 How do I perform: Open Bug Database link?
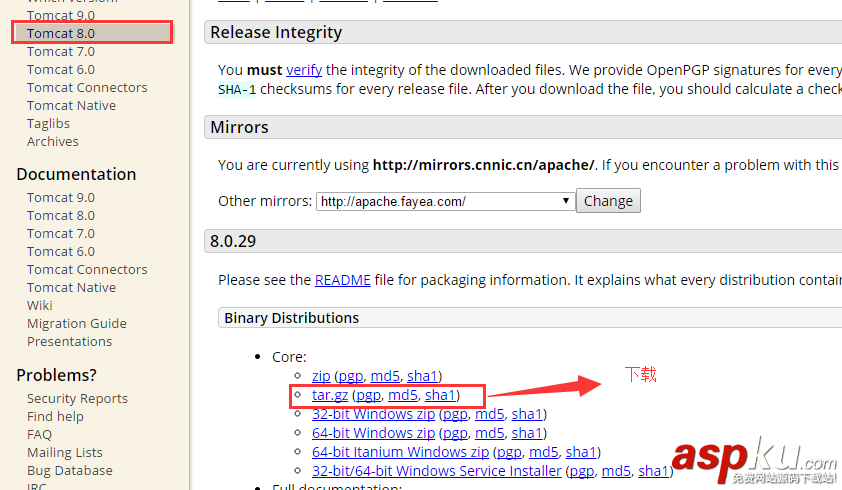pyautogui.click(x=70, y=471)
